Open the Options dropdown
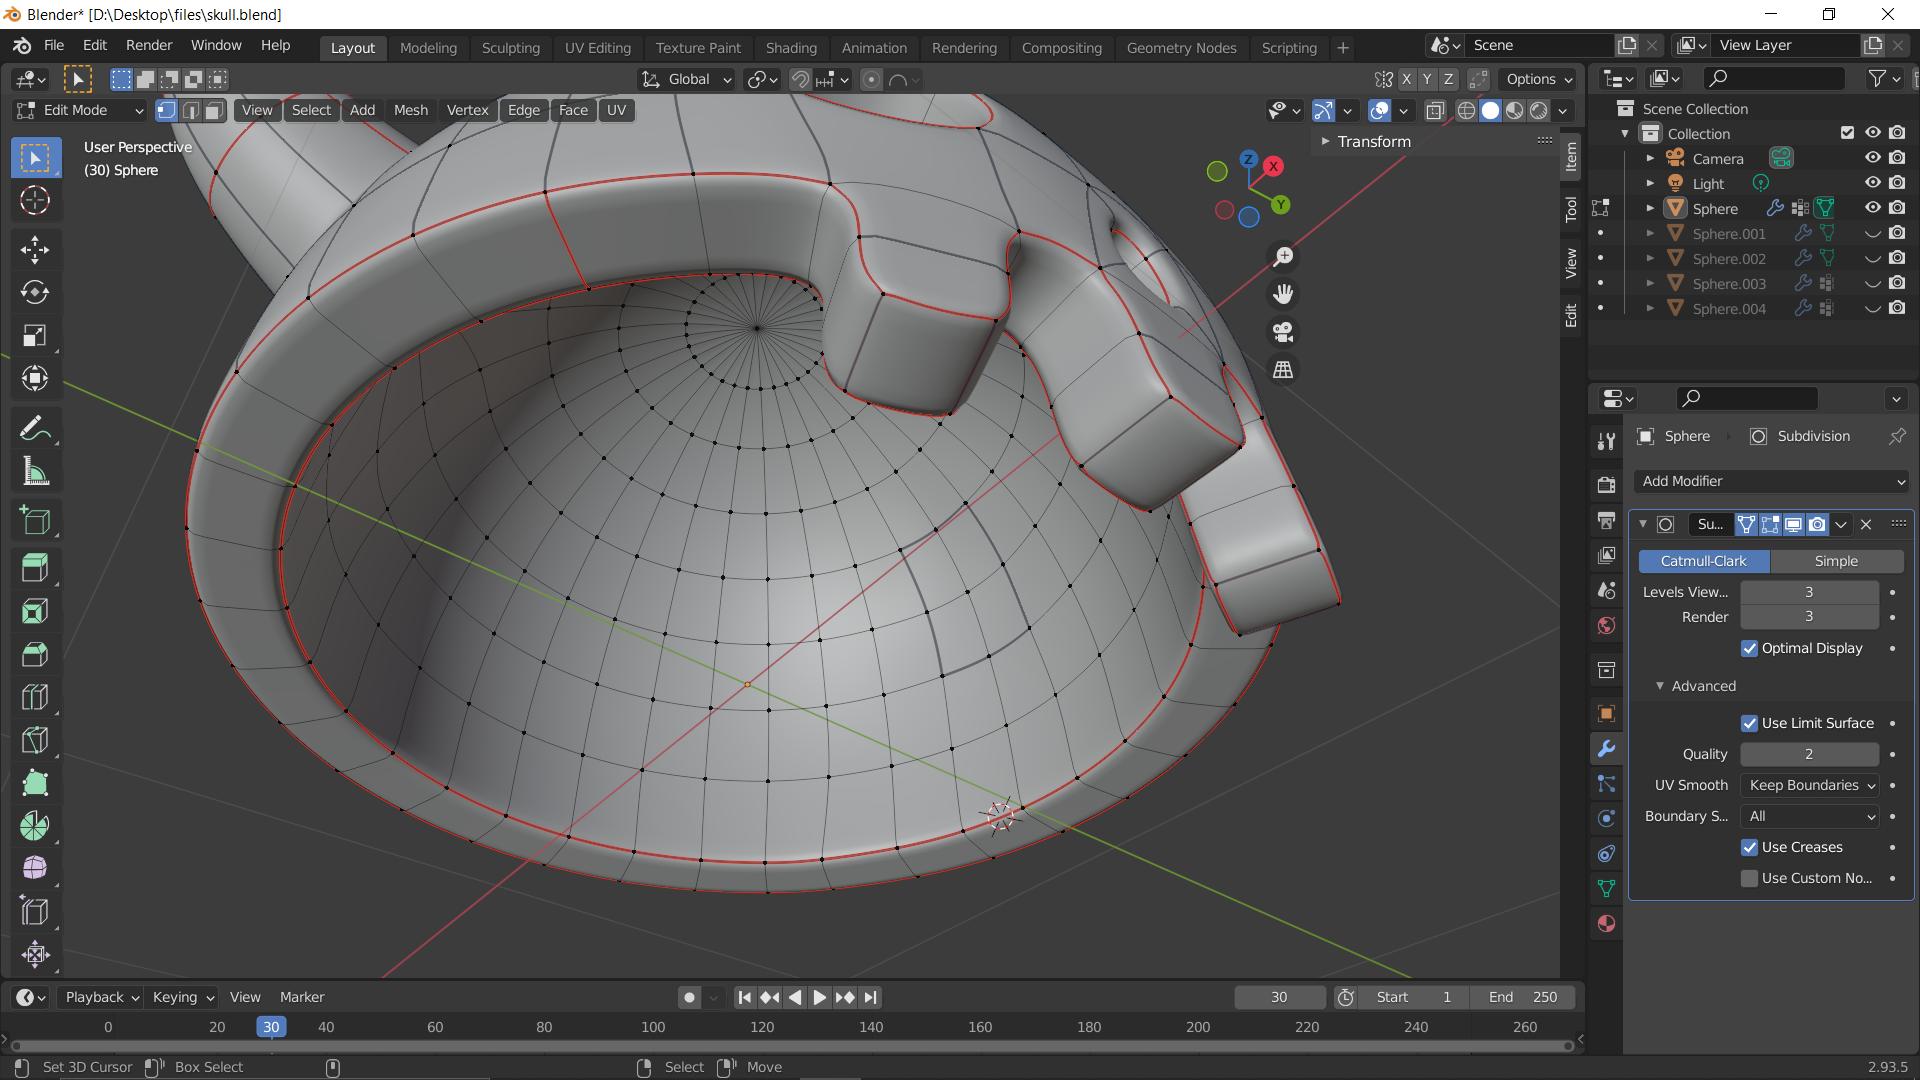Viewport: 1920px width, 1080px height. [x=1539, y=79]
